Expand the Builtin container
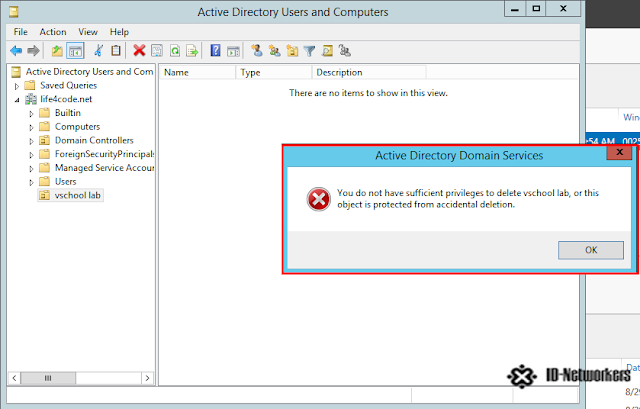 tap(31, 114)
